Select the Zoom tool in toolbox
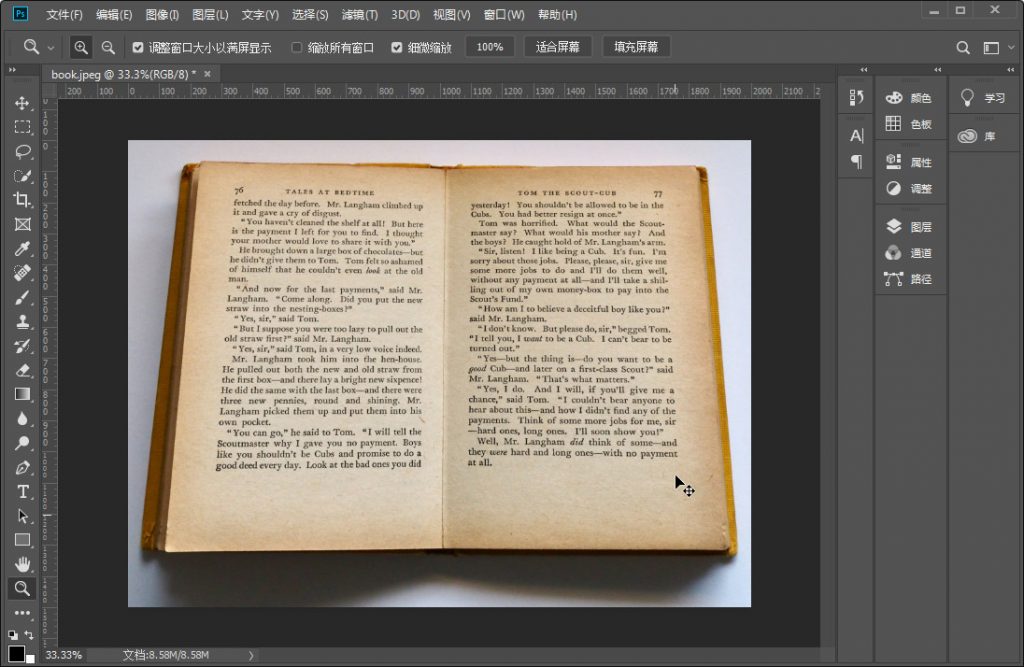 tap(22, 588)
